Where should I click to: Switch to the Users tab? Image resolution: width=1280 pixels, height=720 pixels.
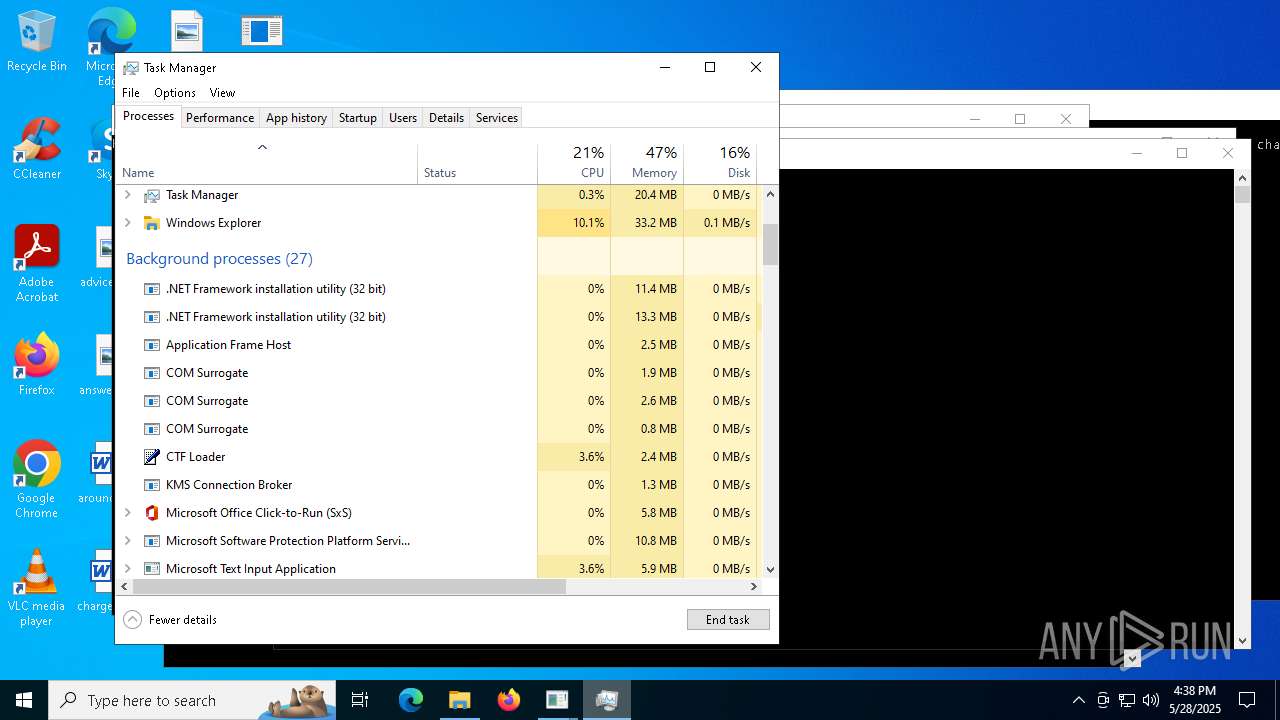(403, 118)
